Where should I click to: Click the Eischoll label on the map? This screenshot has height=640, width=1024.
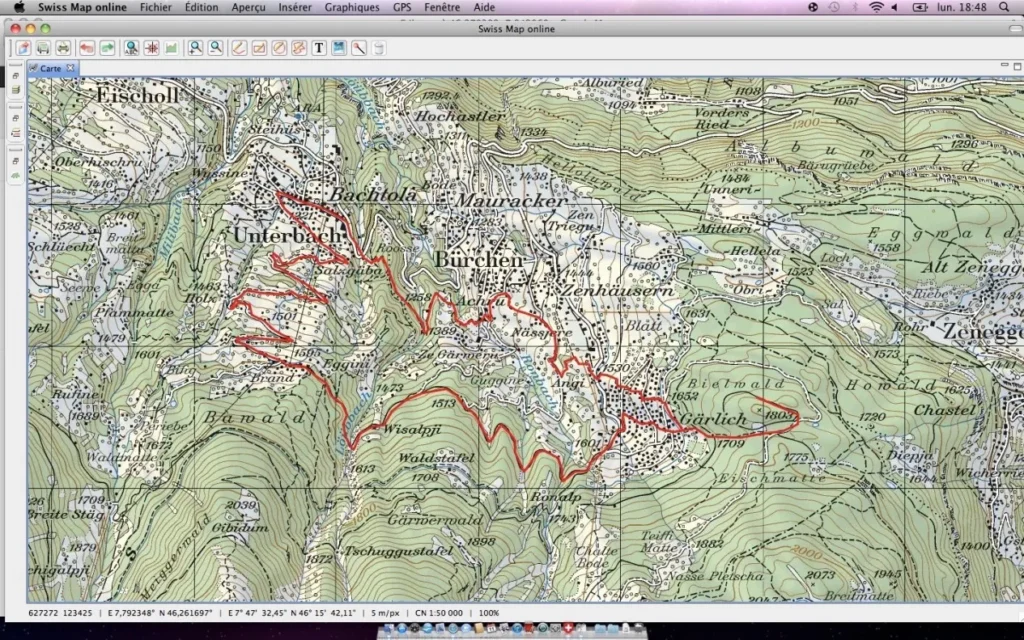(136, 95)
